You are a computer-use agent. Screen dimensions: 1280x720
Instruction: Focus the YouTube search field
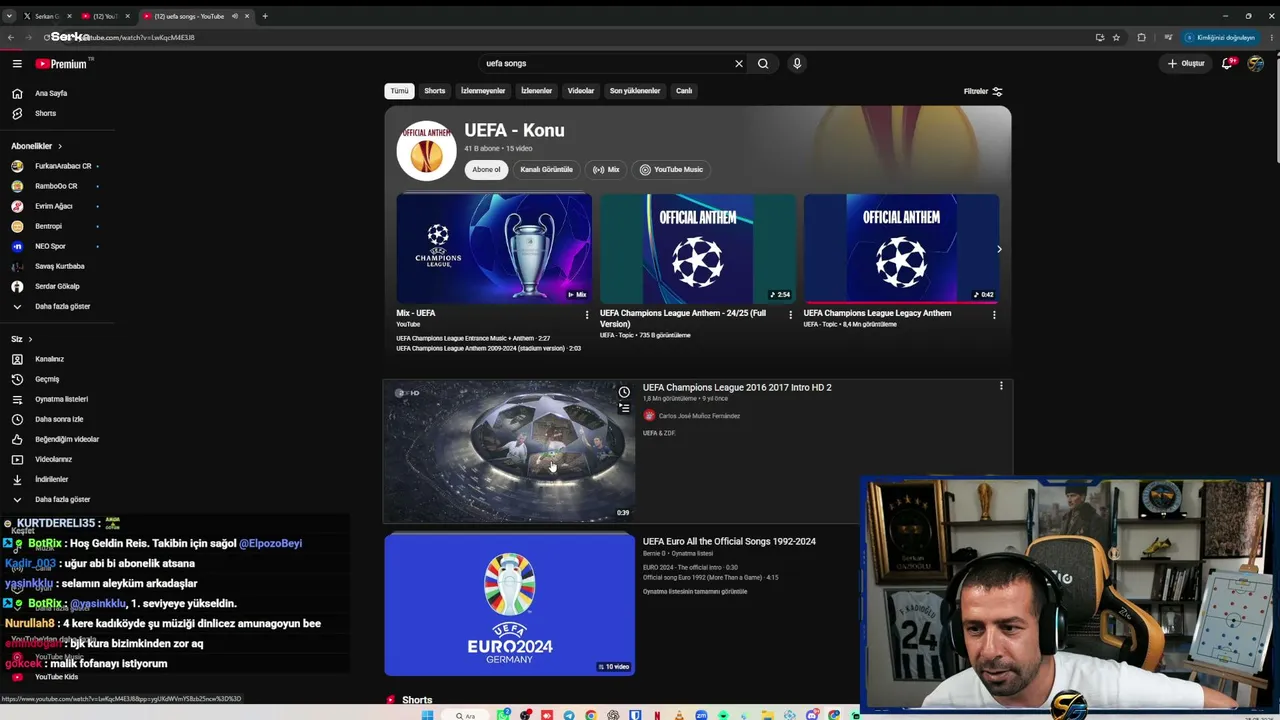point(608,63)
